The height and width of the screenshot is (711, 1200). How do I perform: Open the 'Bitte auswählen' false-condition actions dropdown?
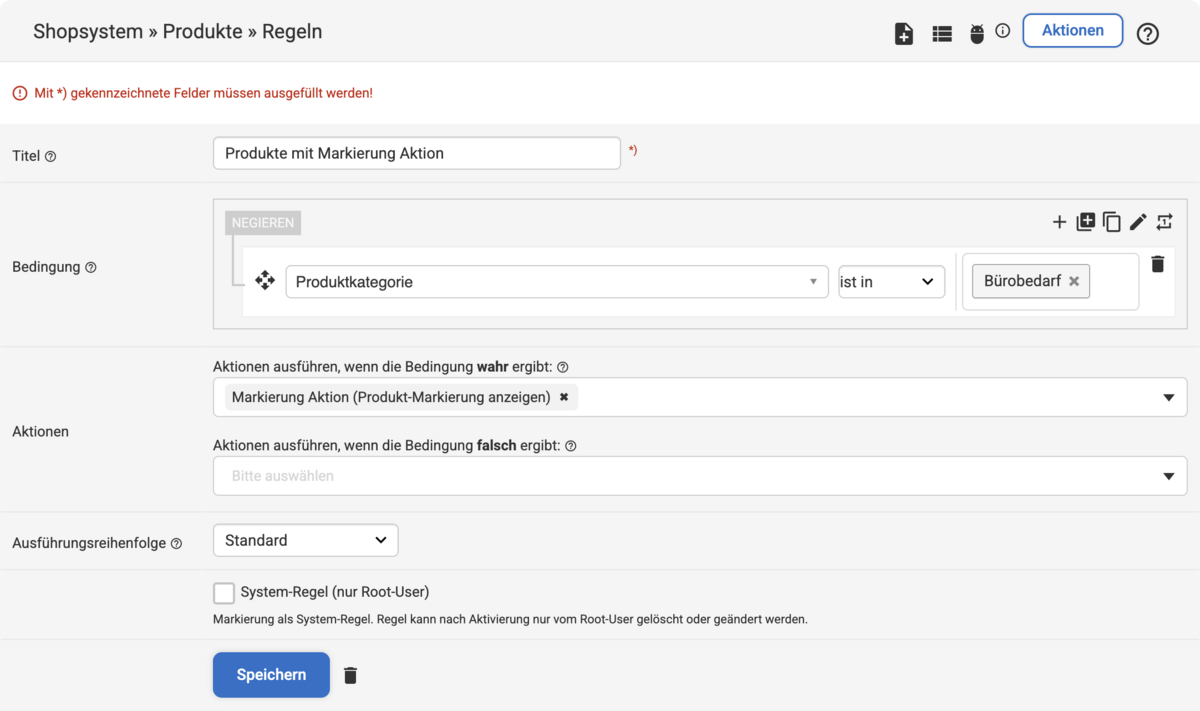[x=700, y=476]
